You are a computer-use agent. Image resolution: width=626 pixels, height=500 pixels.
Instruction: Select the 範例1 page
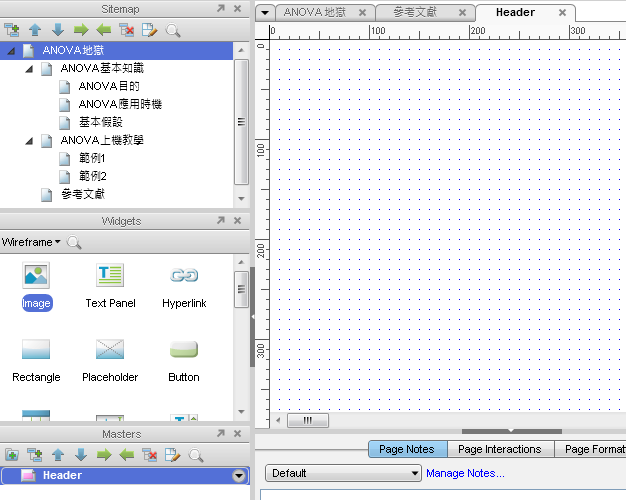(x=92, y=158)
